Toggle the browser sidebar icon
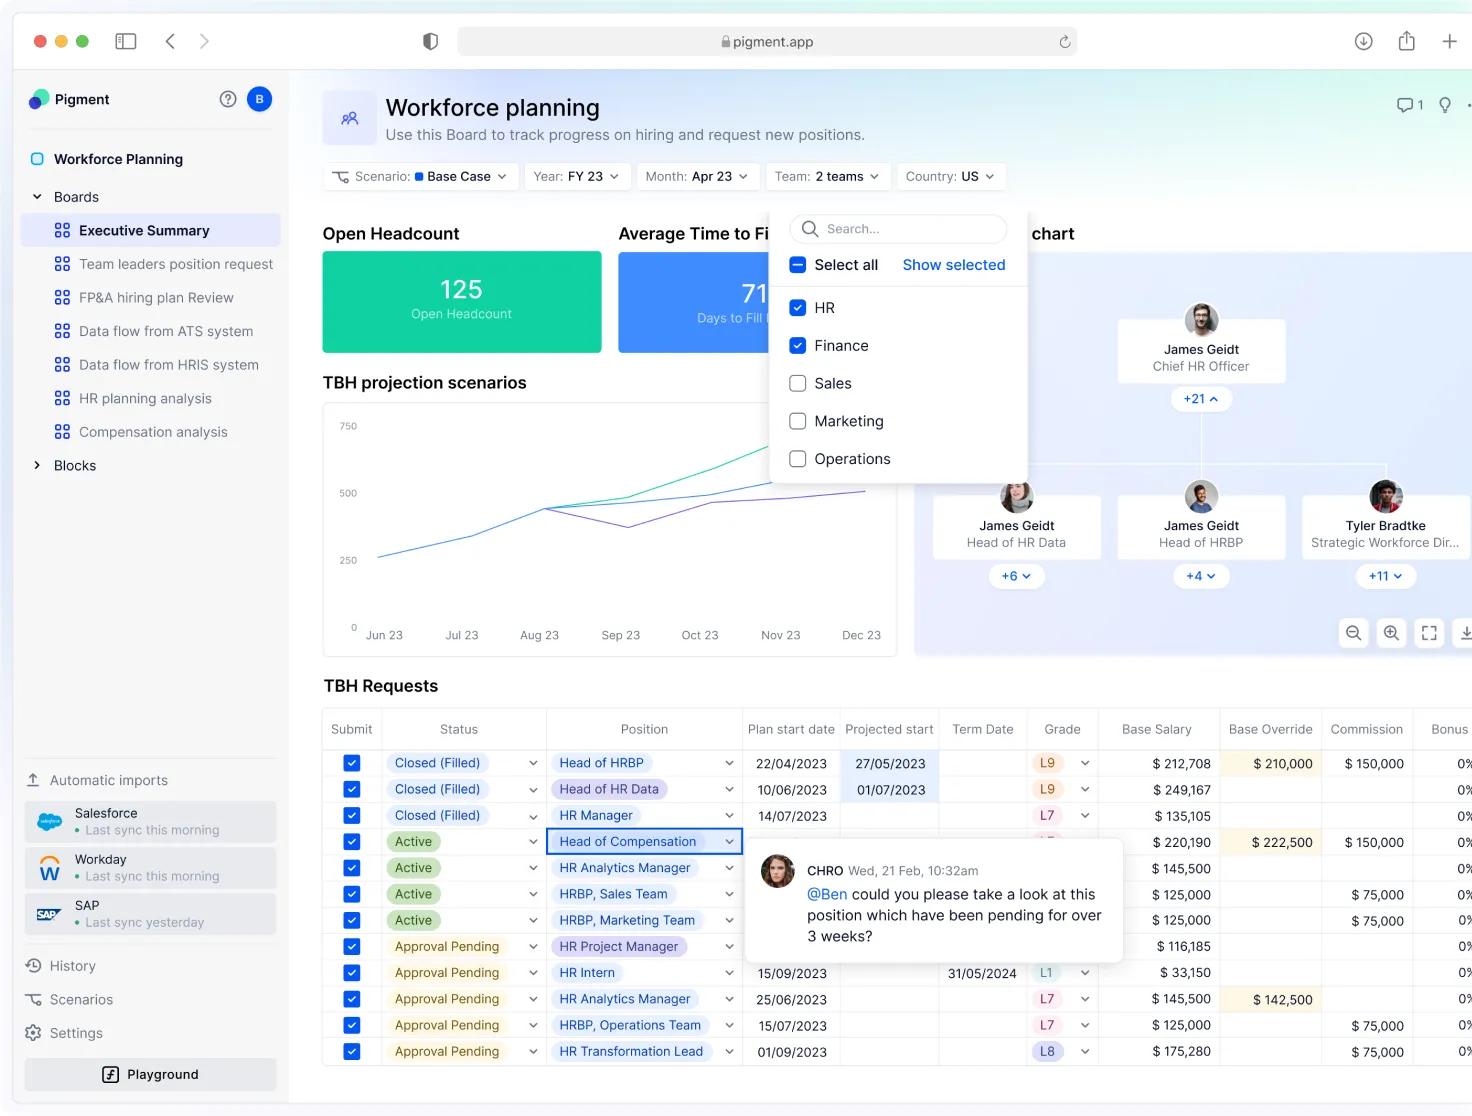 click(x=126, y=41)
